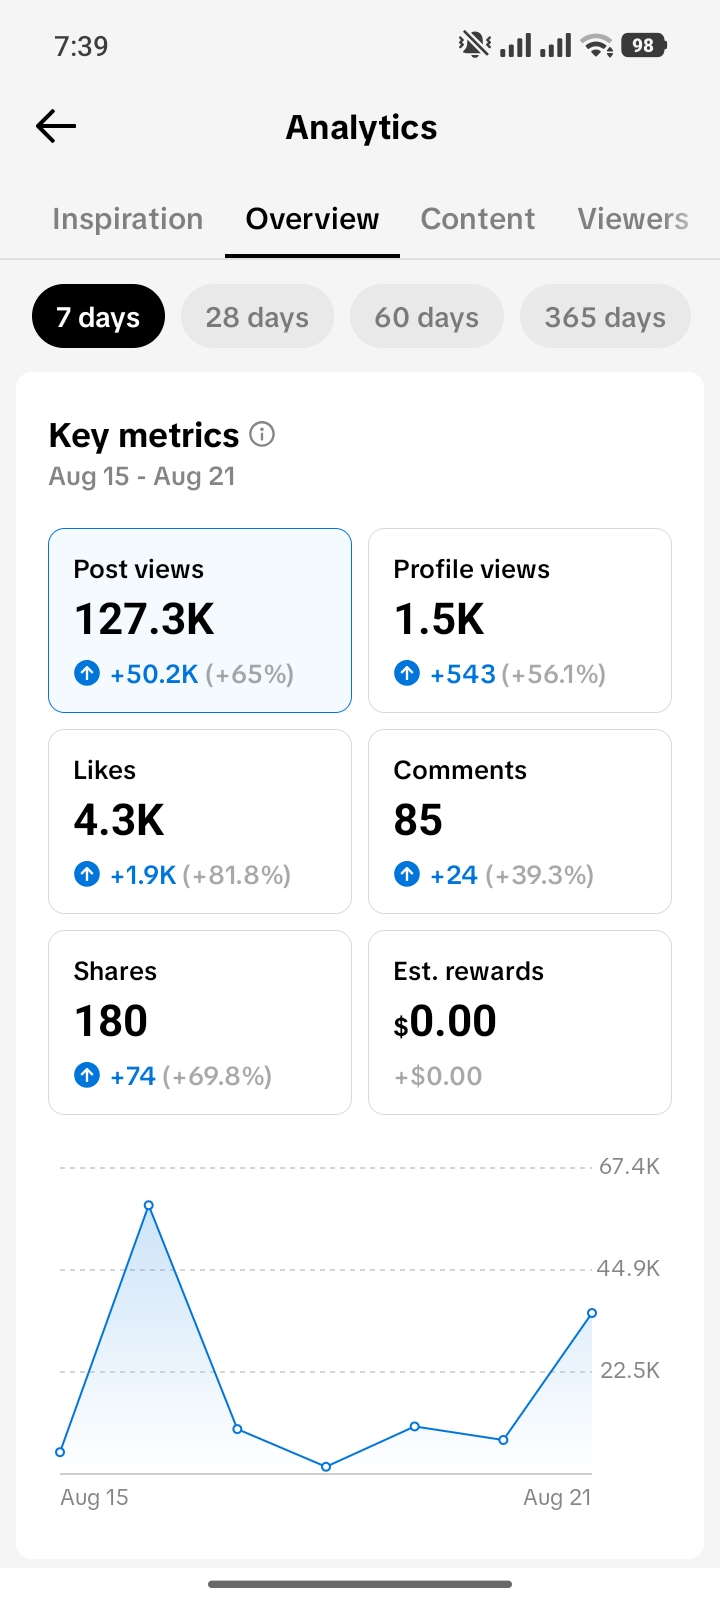Select the Profile views metric card
Viewport: 720px width, 1600px height.
(x=520, y=620)
